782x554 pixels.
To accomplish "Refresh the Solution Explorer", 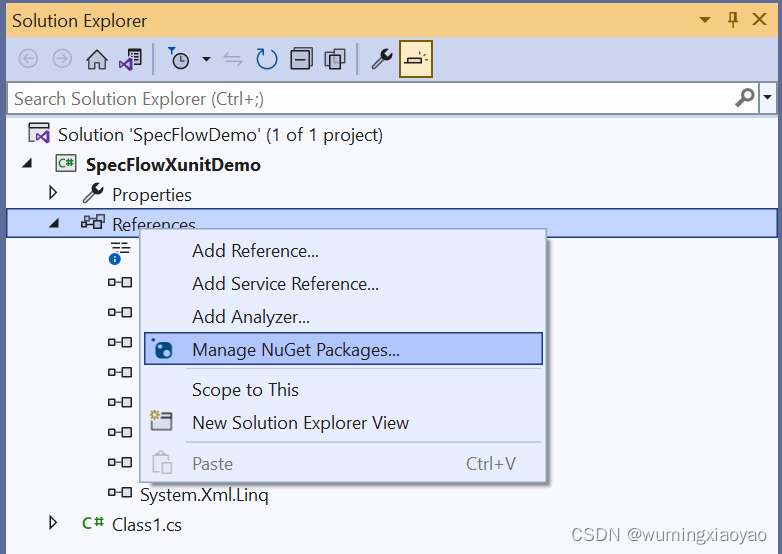I will pos(266,59).
